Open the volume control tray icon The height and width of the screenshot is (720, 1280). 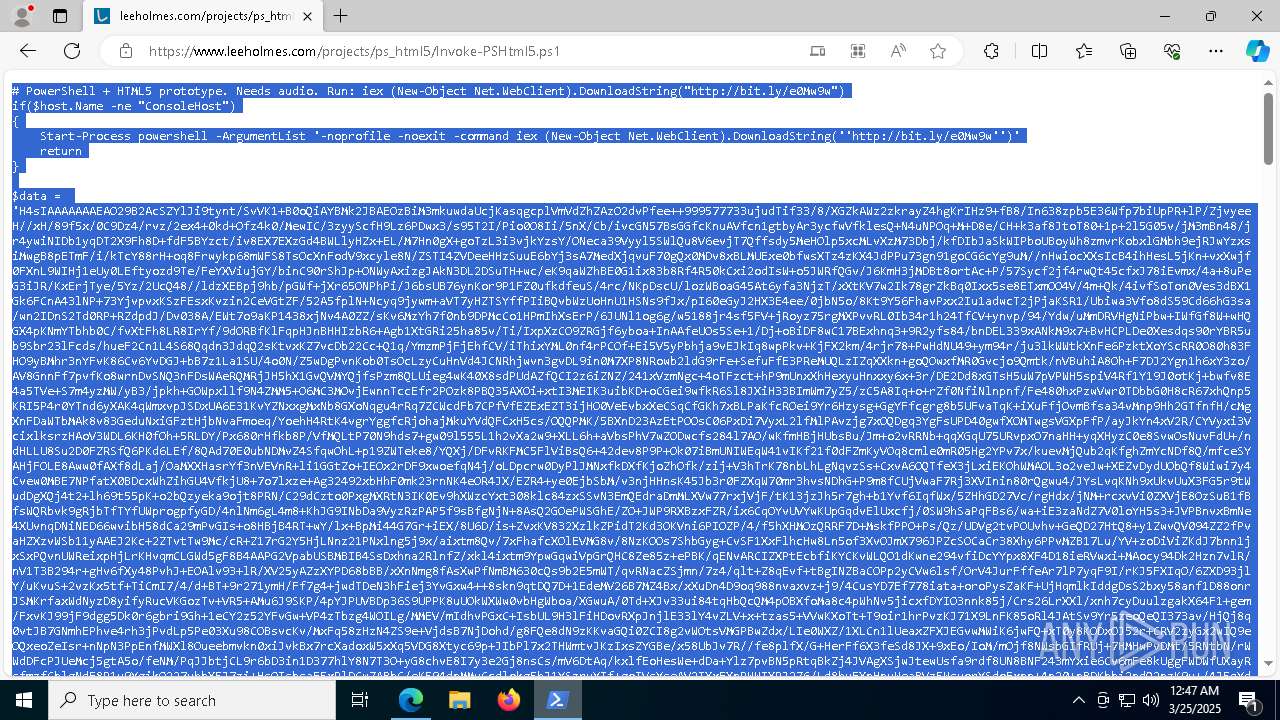point(1153,701)
